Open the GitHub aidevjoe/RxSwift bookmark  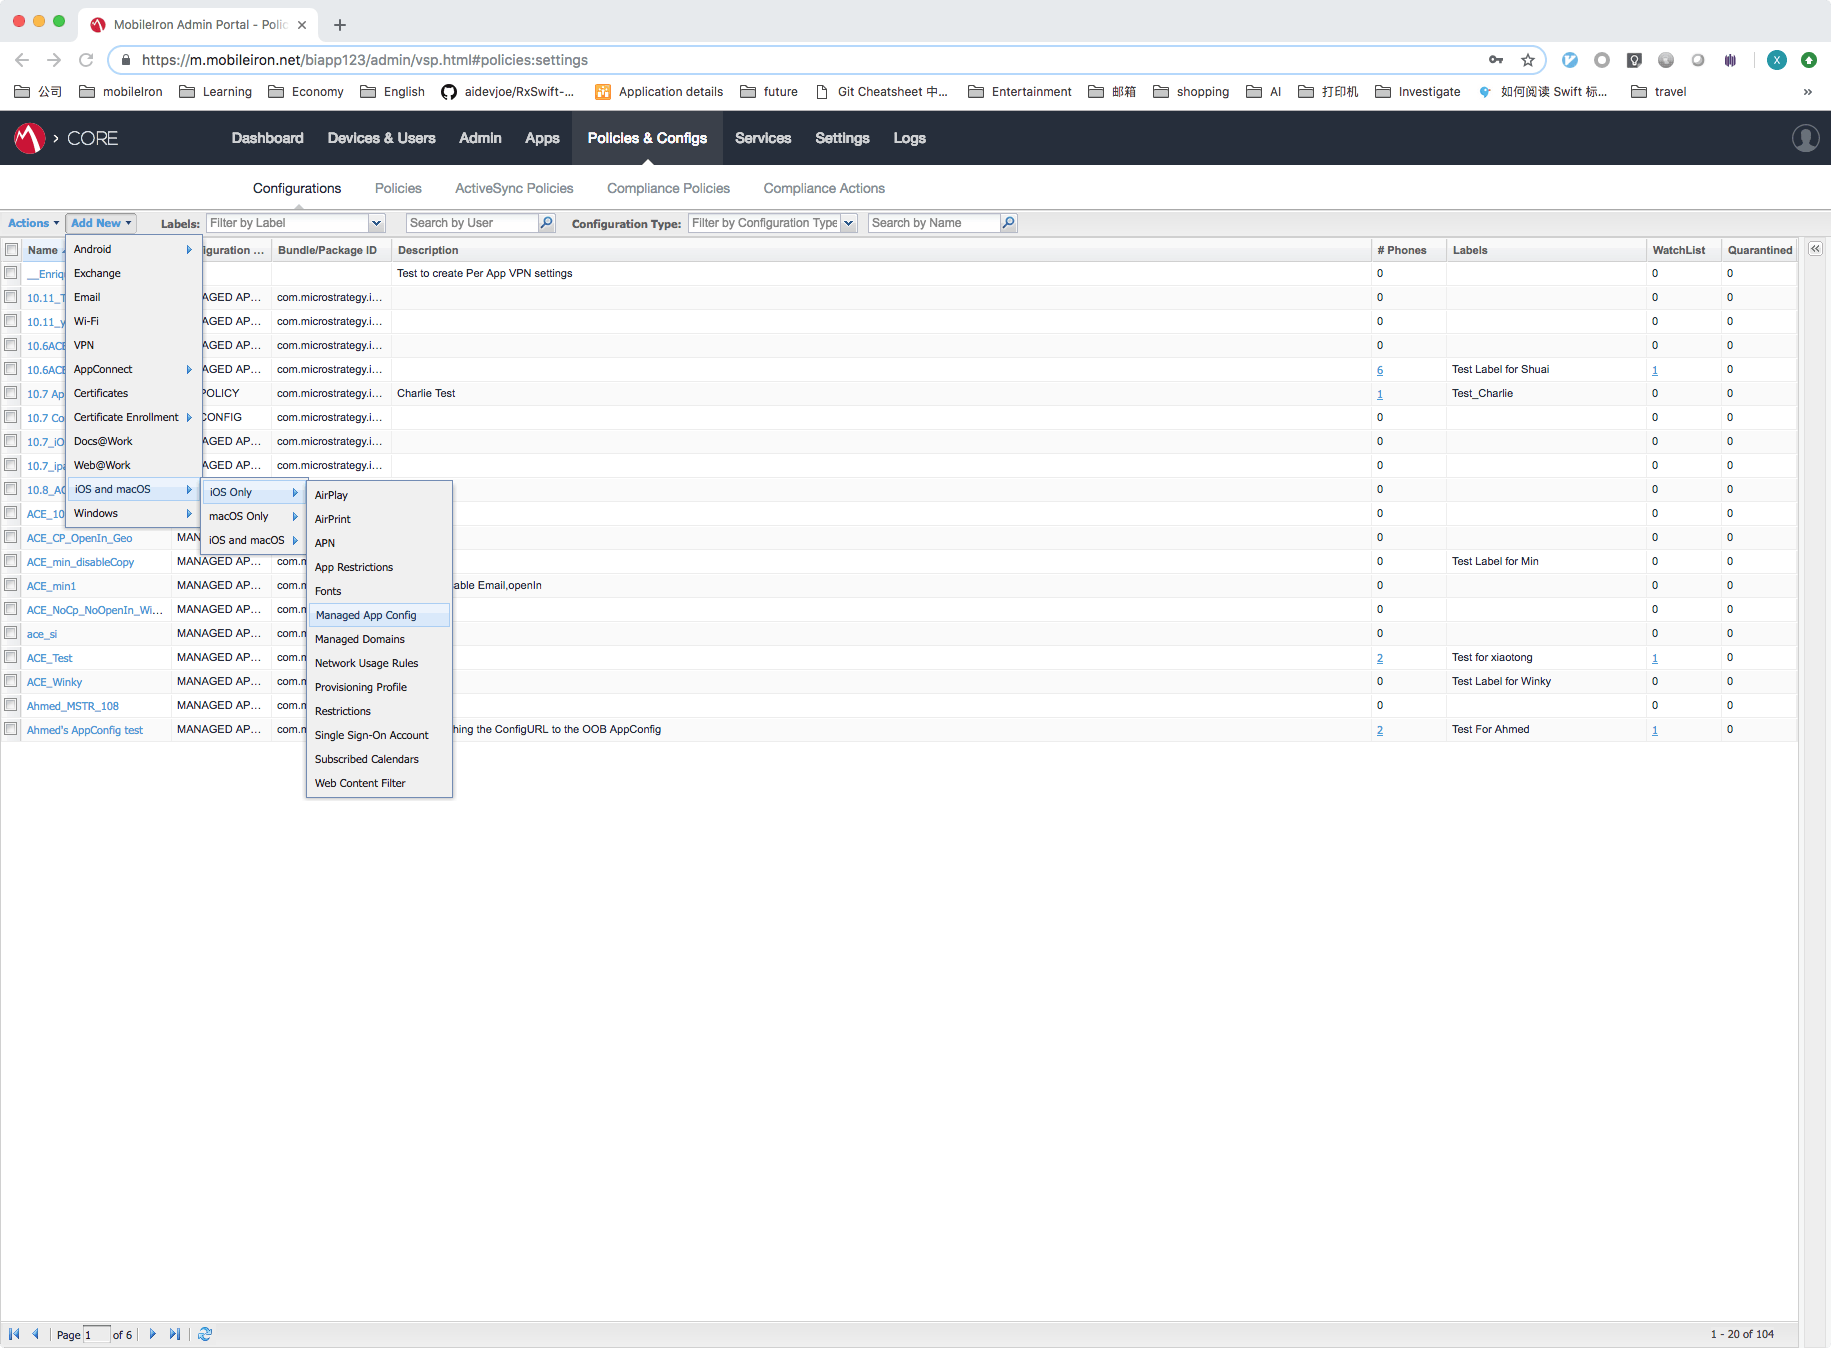coord(508,92)
